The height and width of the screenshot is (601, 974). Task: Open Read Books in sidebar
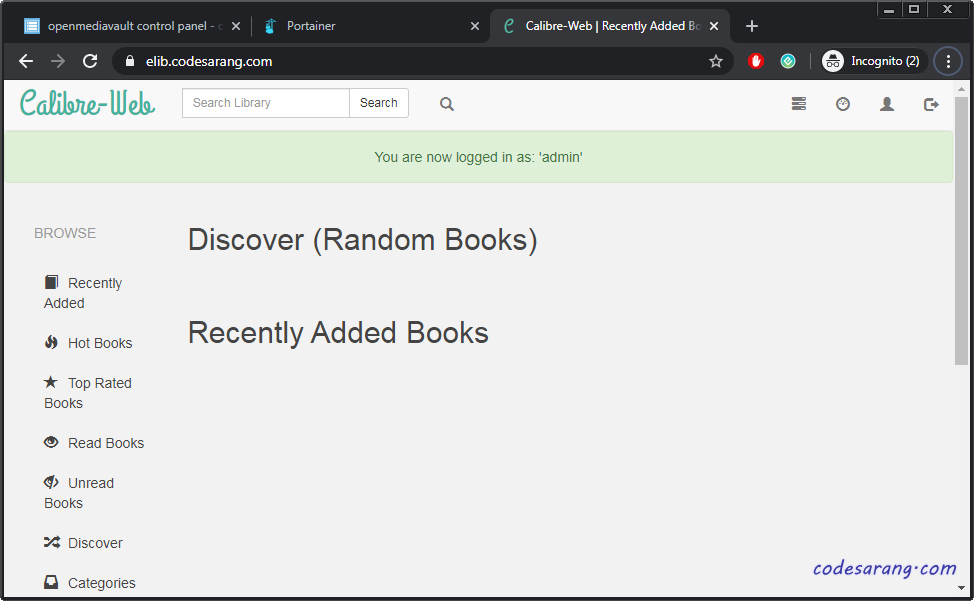point(94,443)
